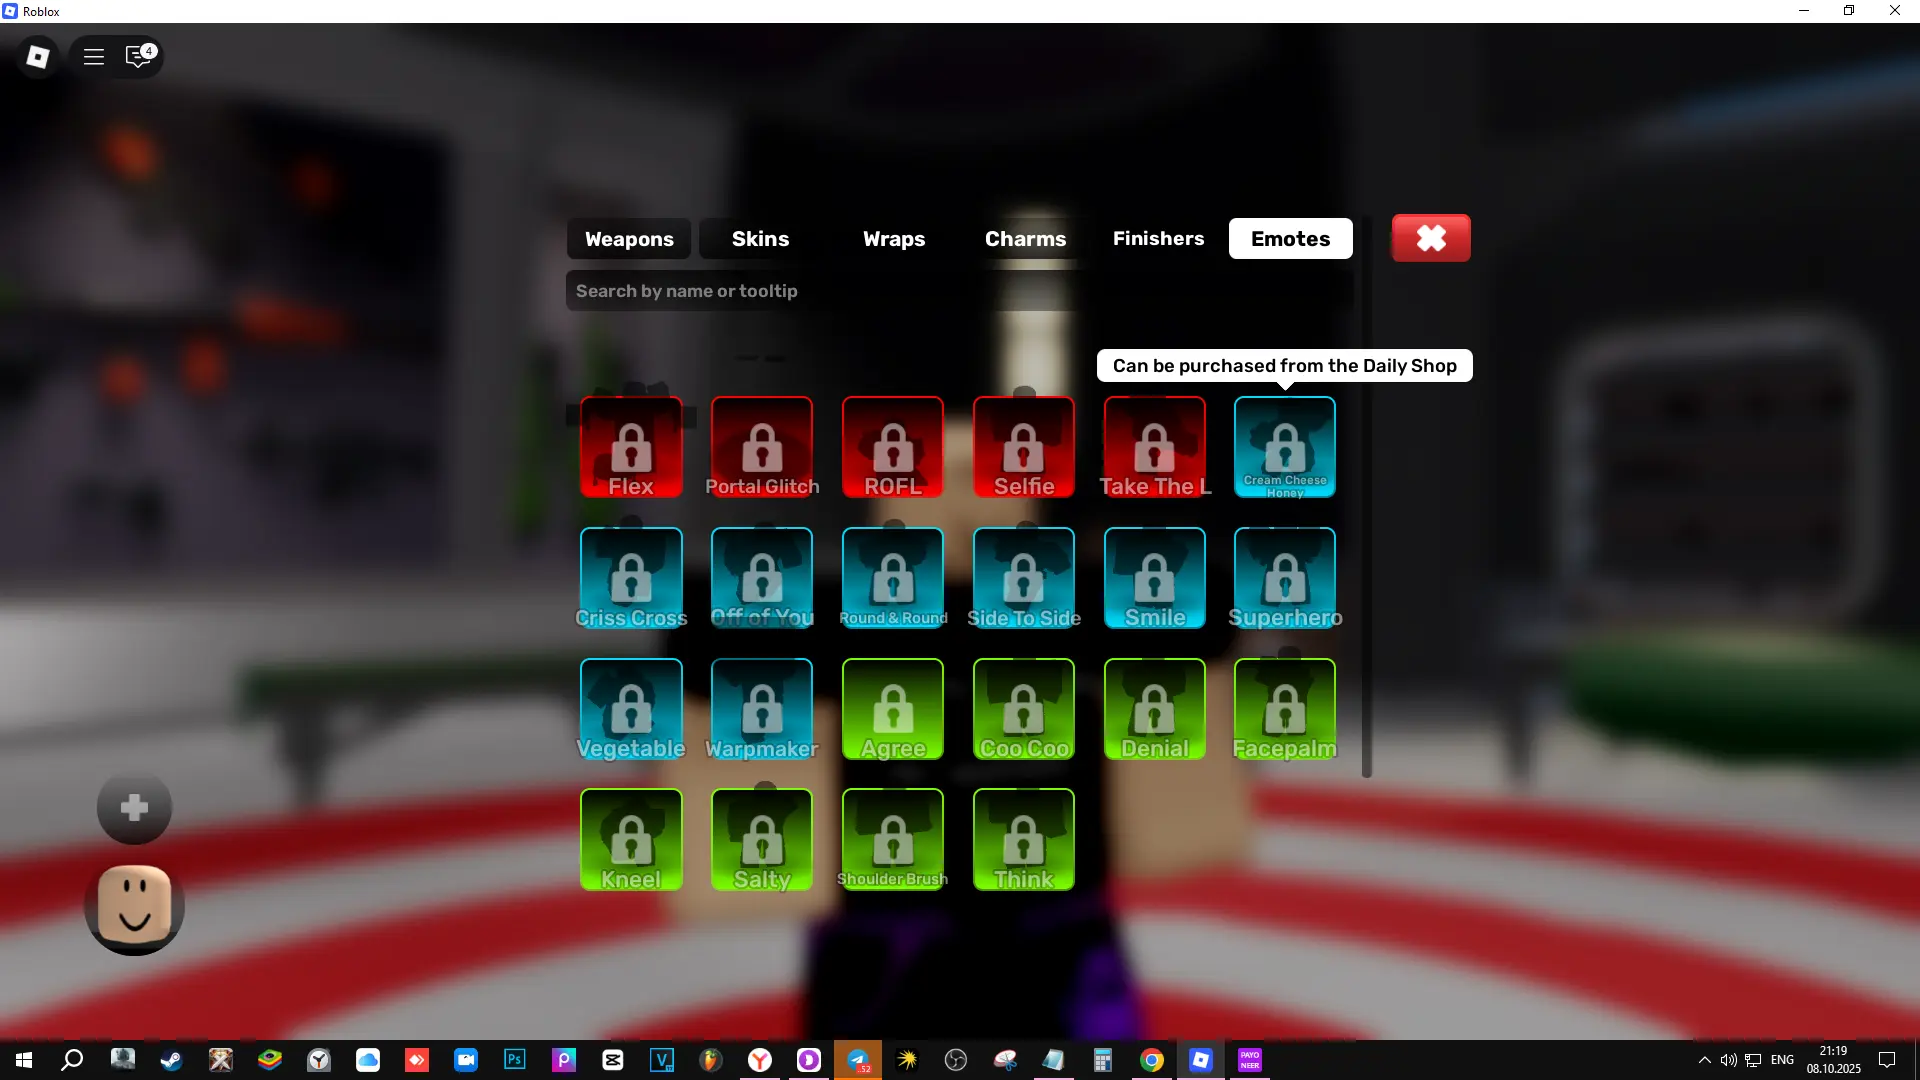
Task: Show hidden system tray icons
Action: tap(1704, 1060)
